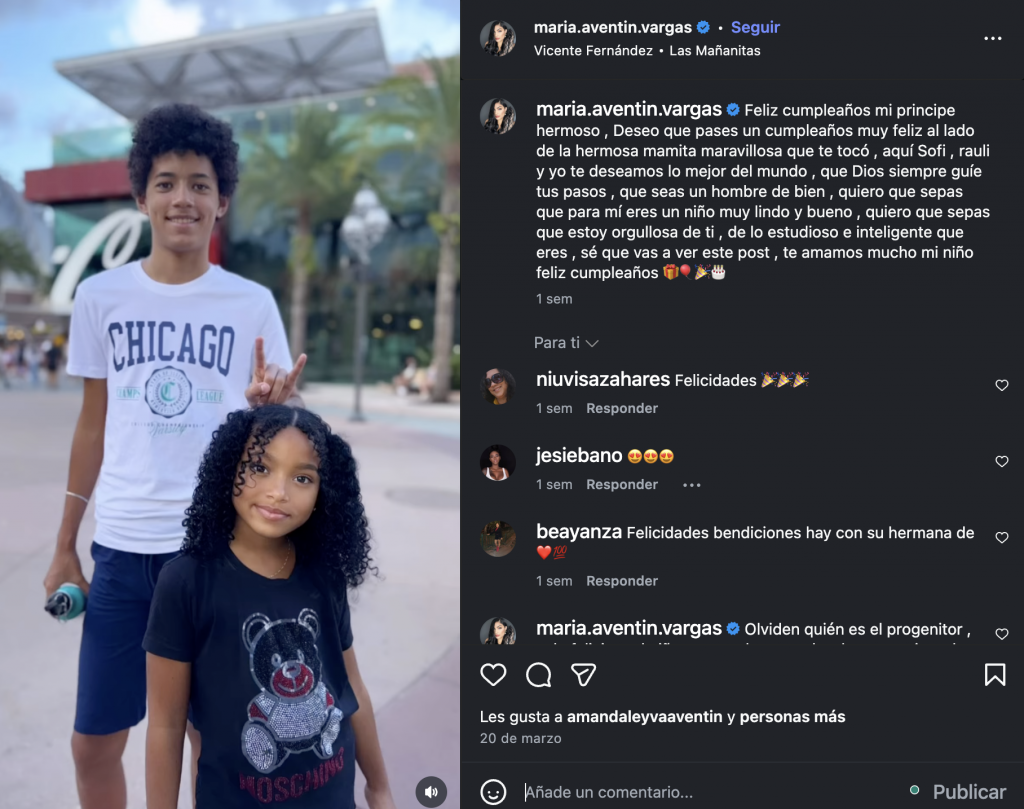This screenshot has width=1024, height=809.
Task: Follow account with Seguir
Action: [x=755, y=27]
